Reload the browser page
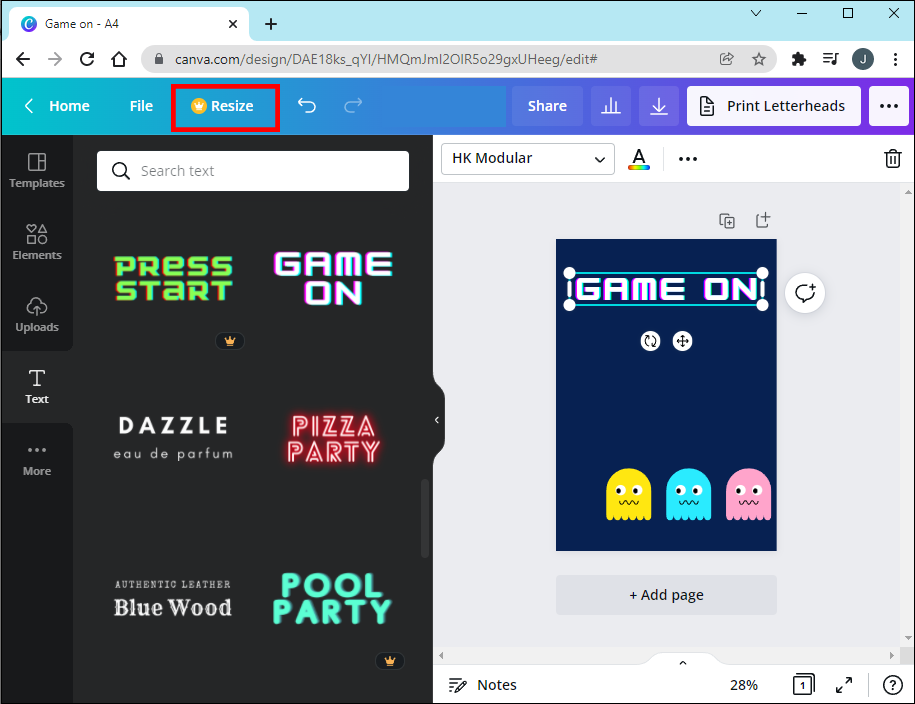This screenshot has height=704, width=915. [x=87, y=59]
